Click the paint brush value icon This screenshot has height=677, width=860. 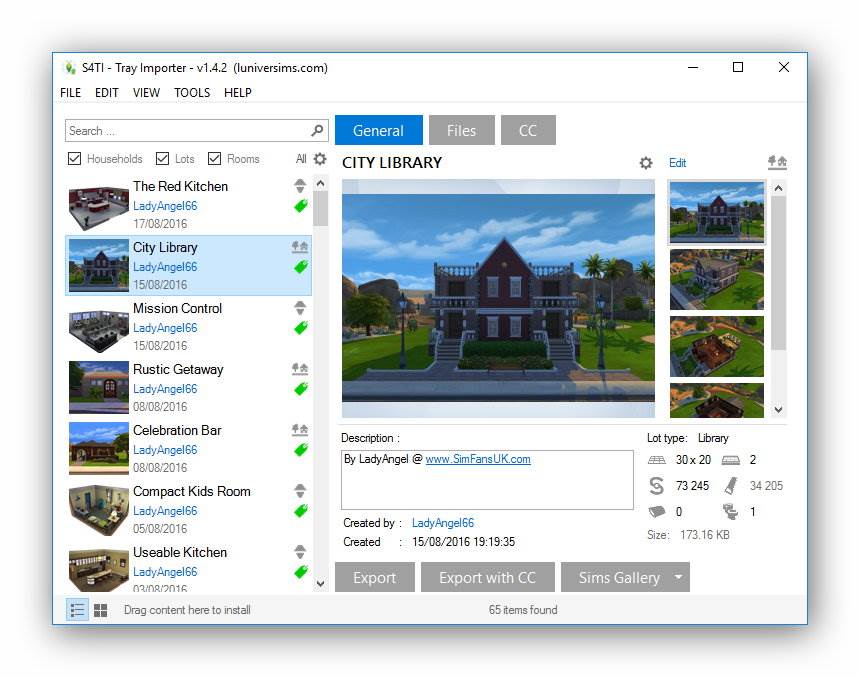tap(731, 486)
